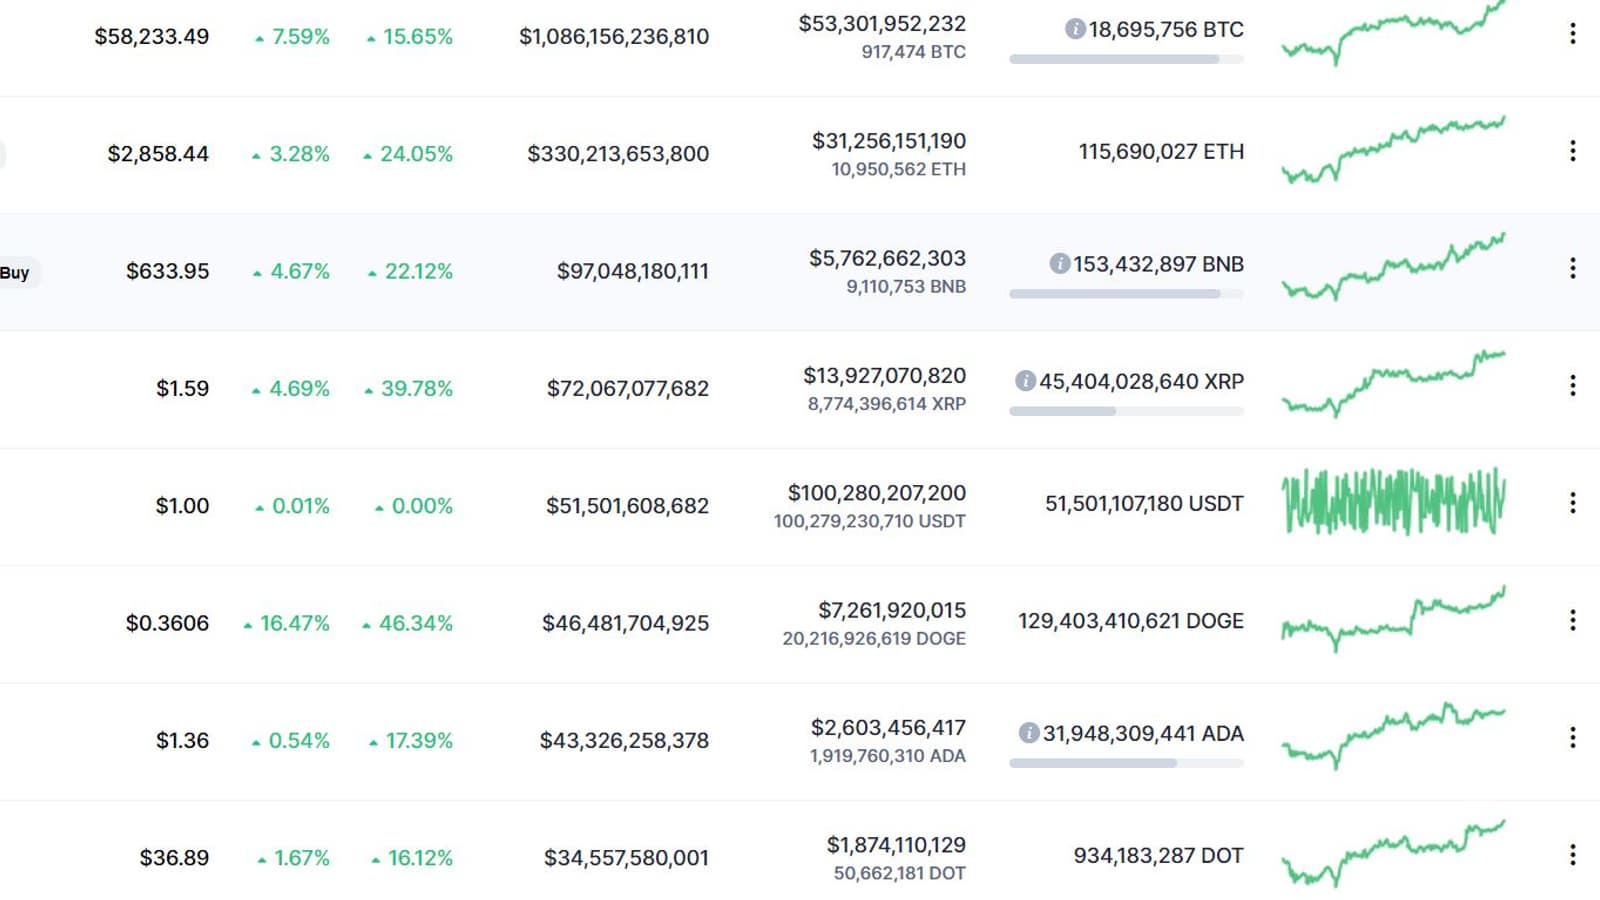1600x900 pixels.
Task: Click the BTC volume link $53,301,952,232
Action: pos(882,23)
